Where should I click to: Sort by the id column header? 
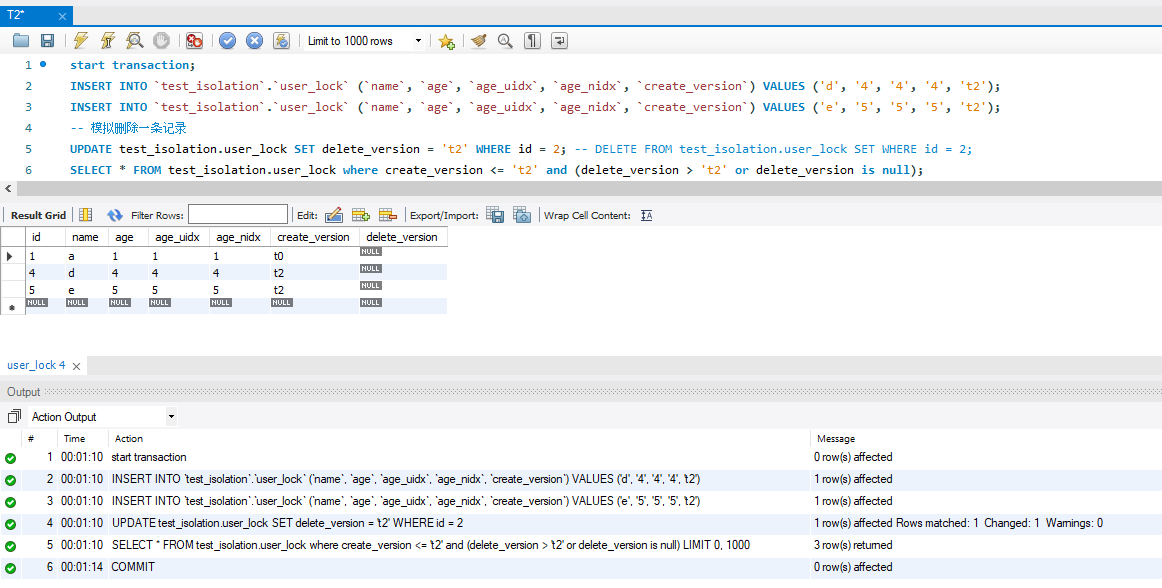(45, 237)
